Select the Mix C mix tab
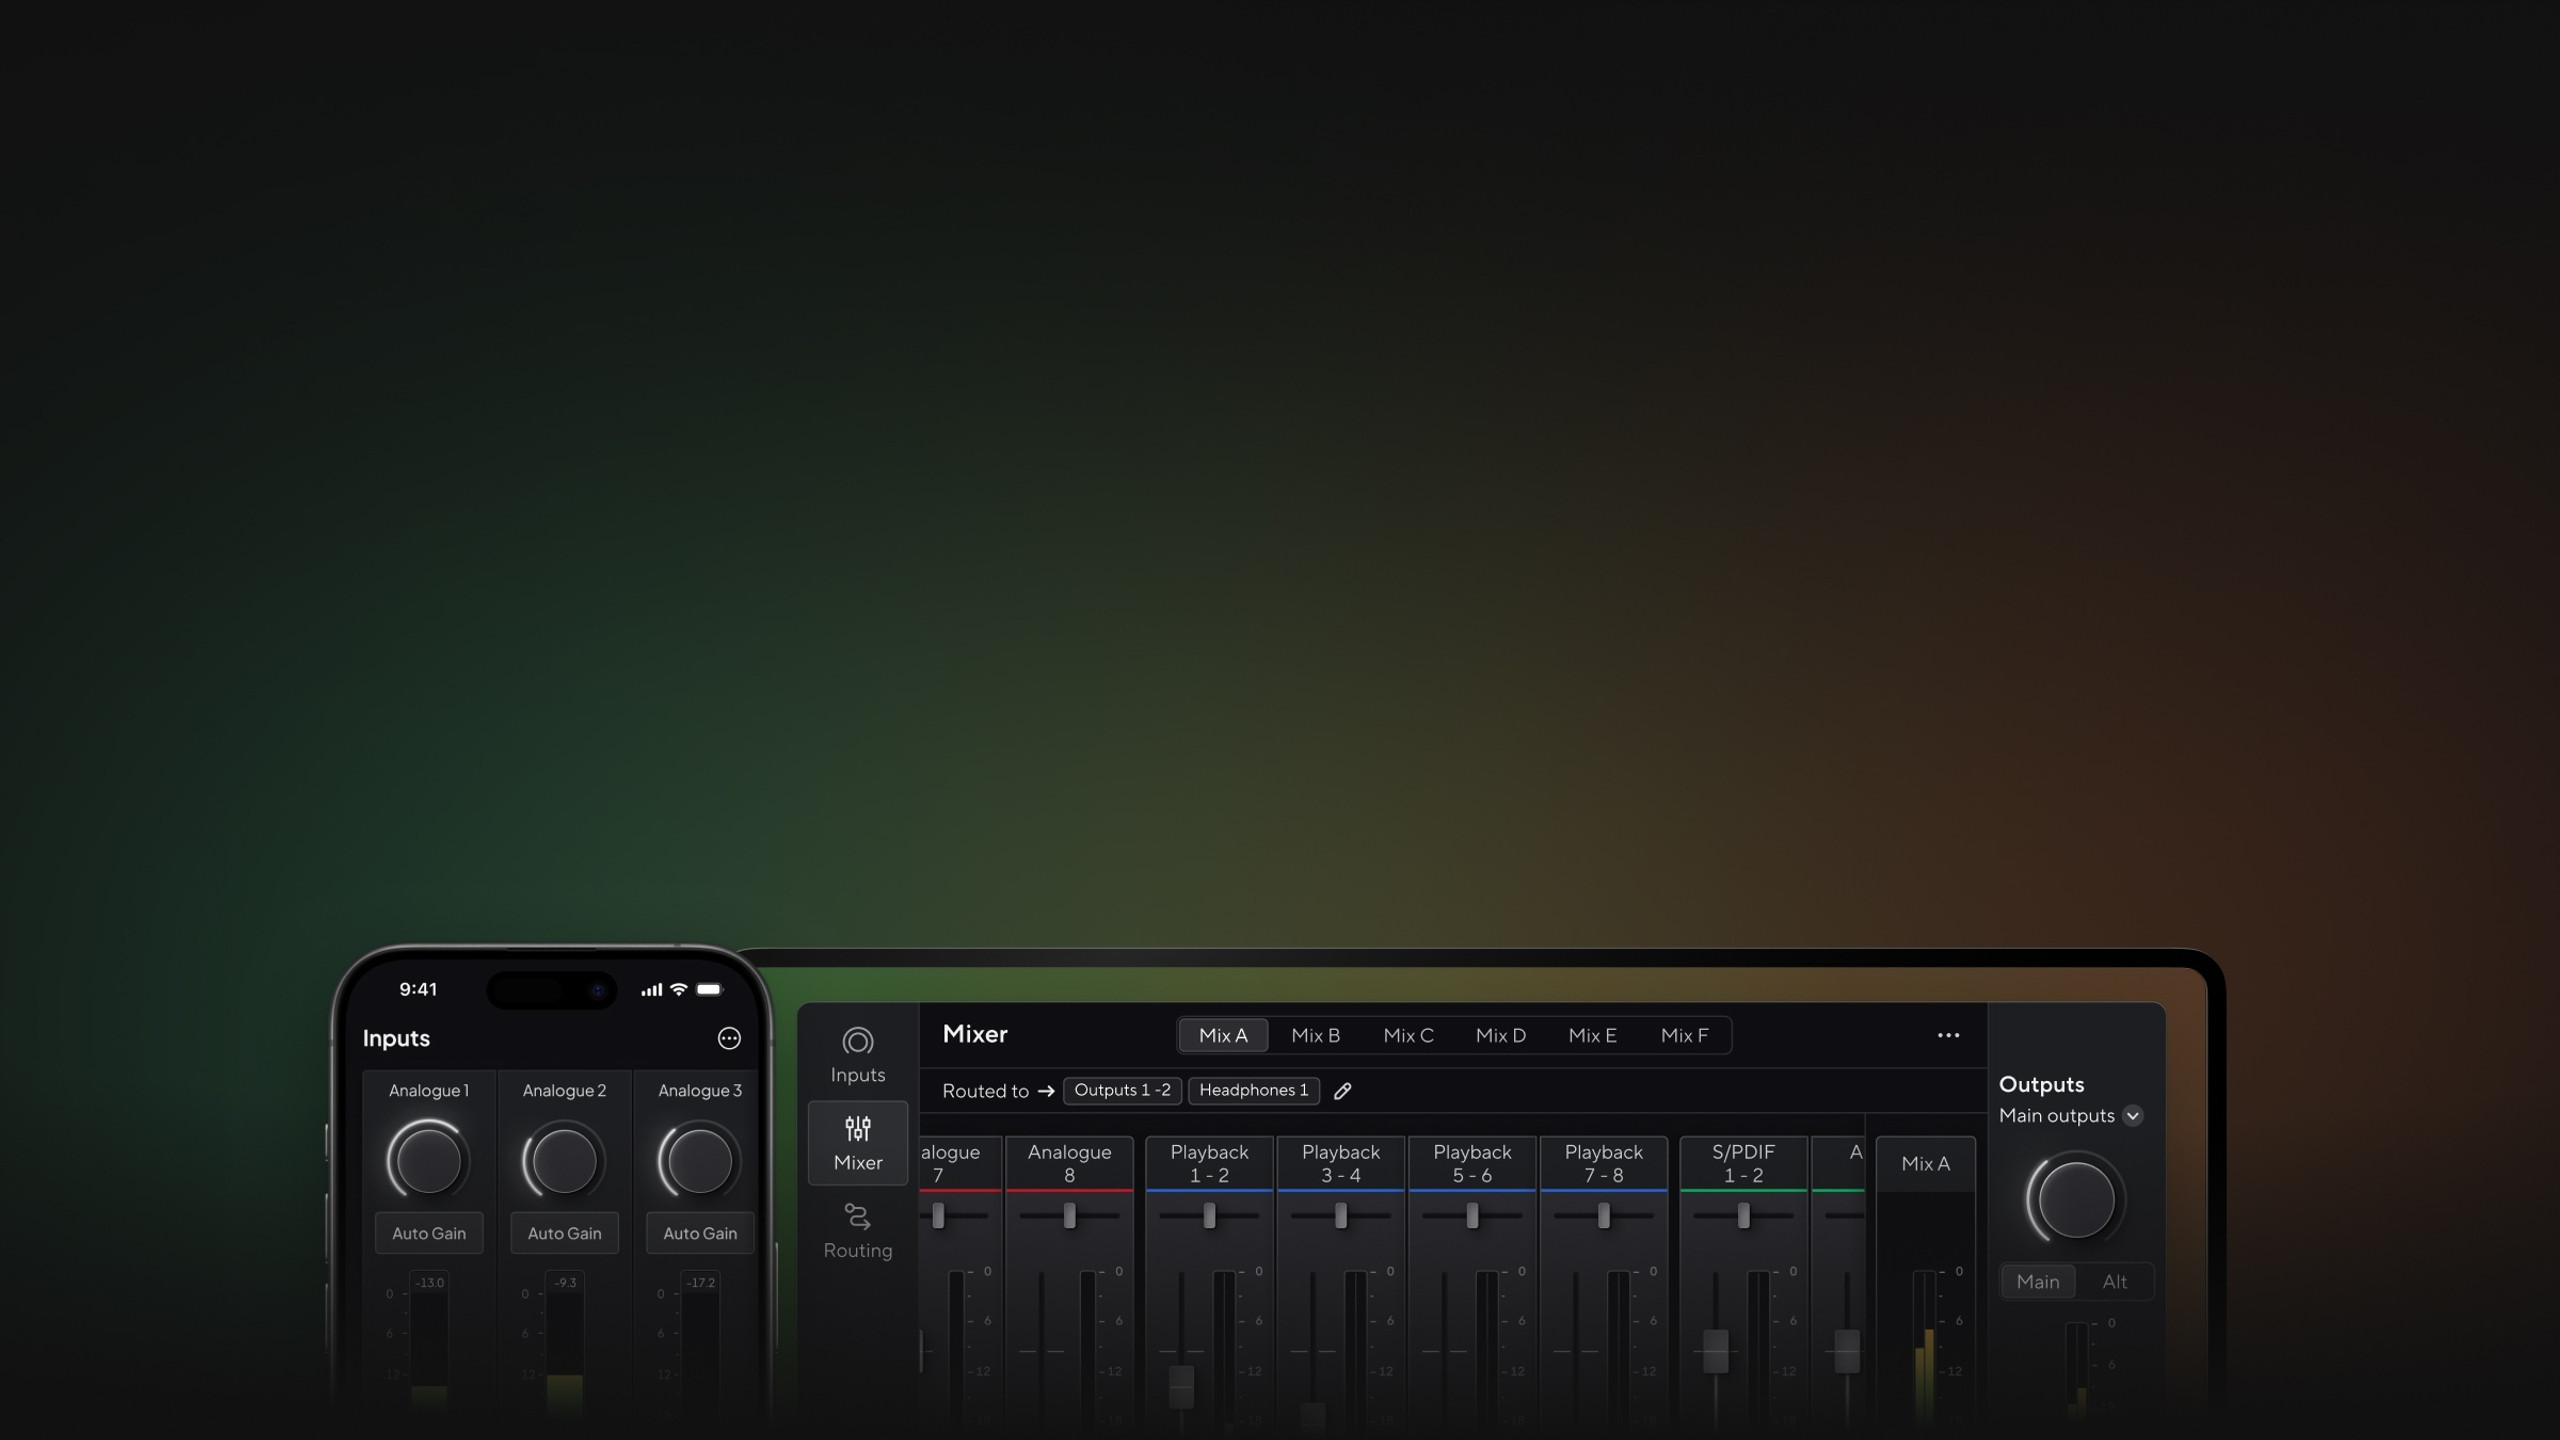The image size is (2560, 1440). tap(1408, 1035)
